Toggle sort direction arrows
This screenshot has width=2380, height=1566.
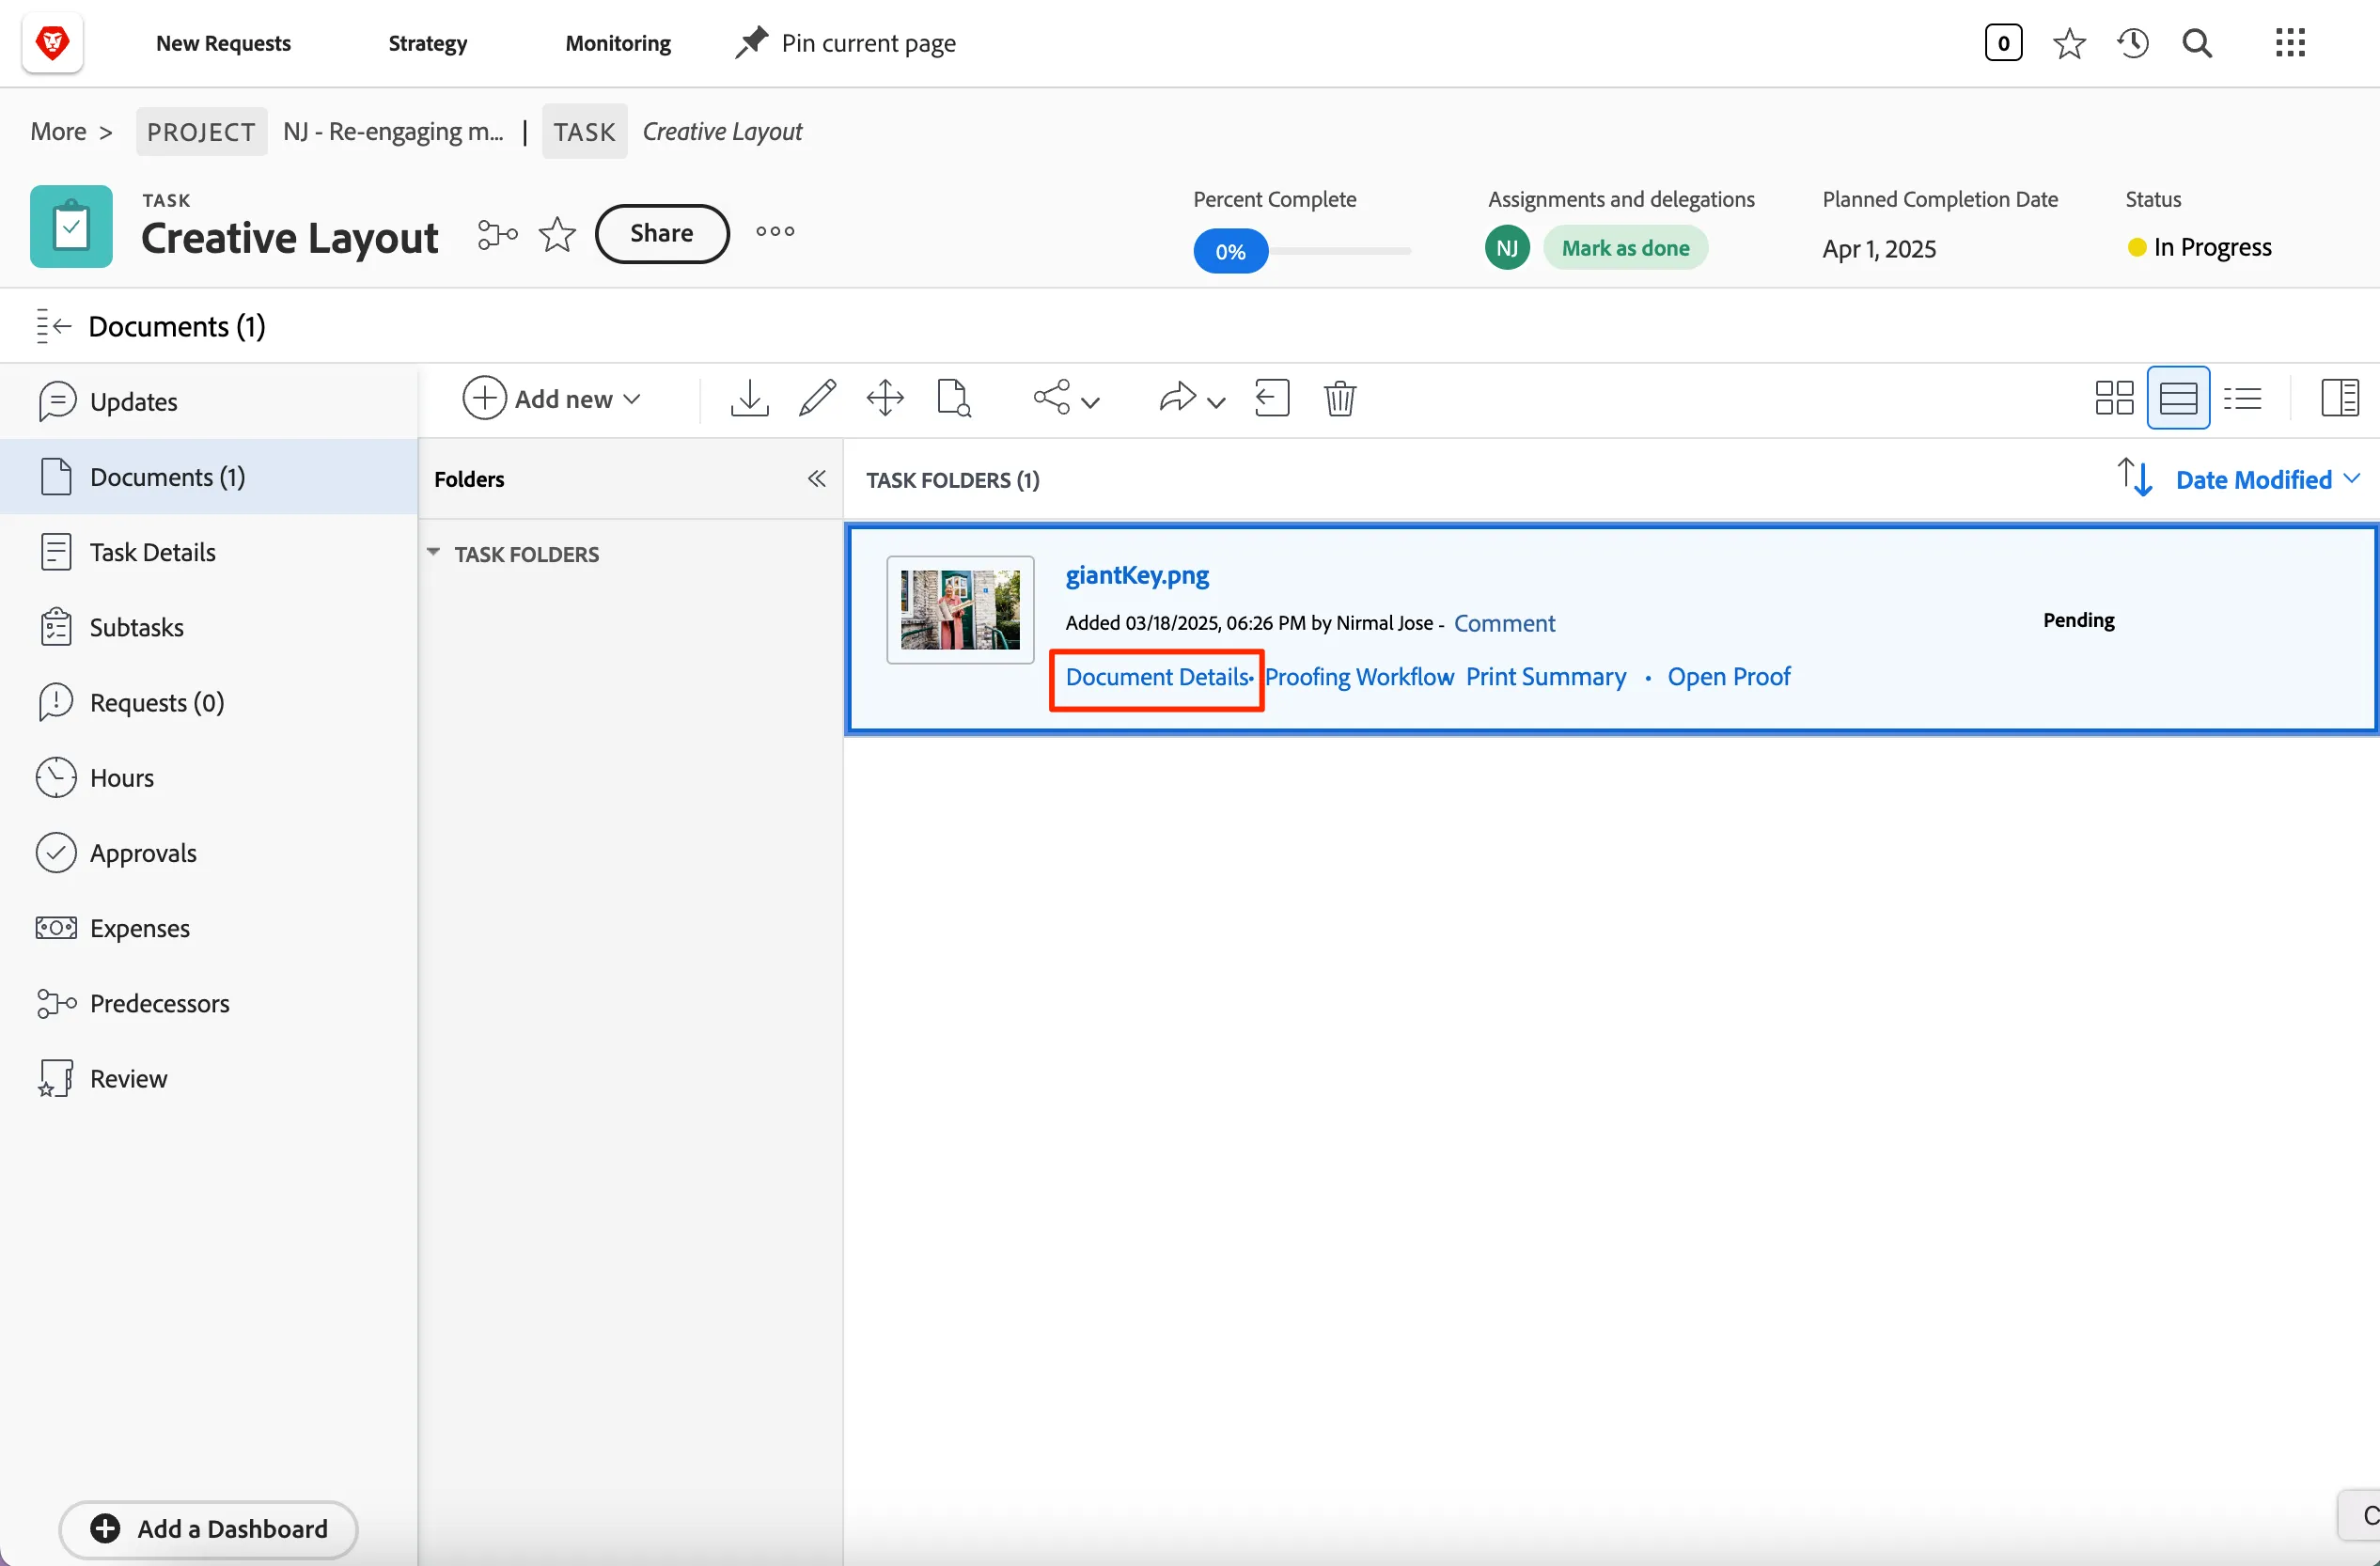(2134, 478)
